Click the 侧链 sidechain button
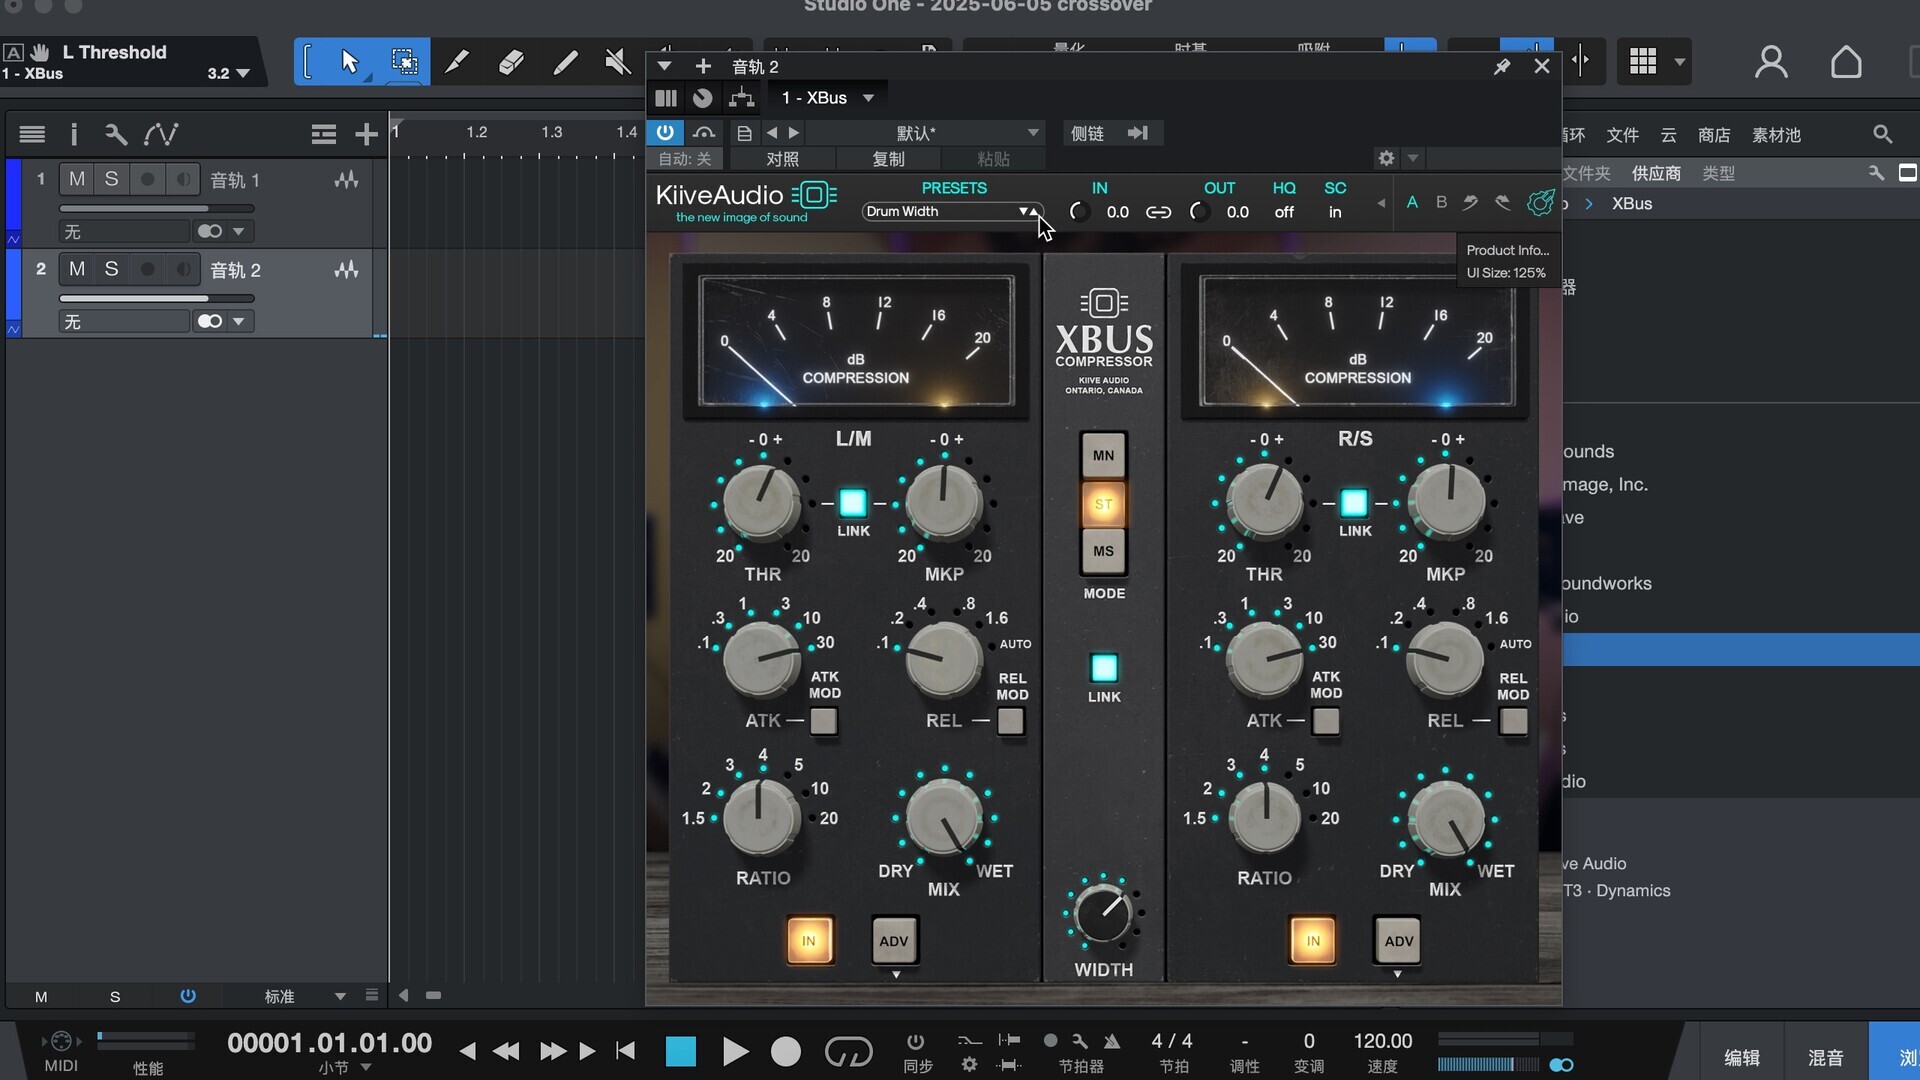1920x1080 pixels. [1087, 133]
